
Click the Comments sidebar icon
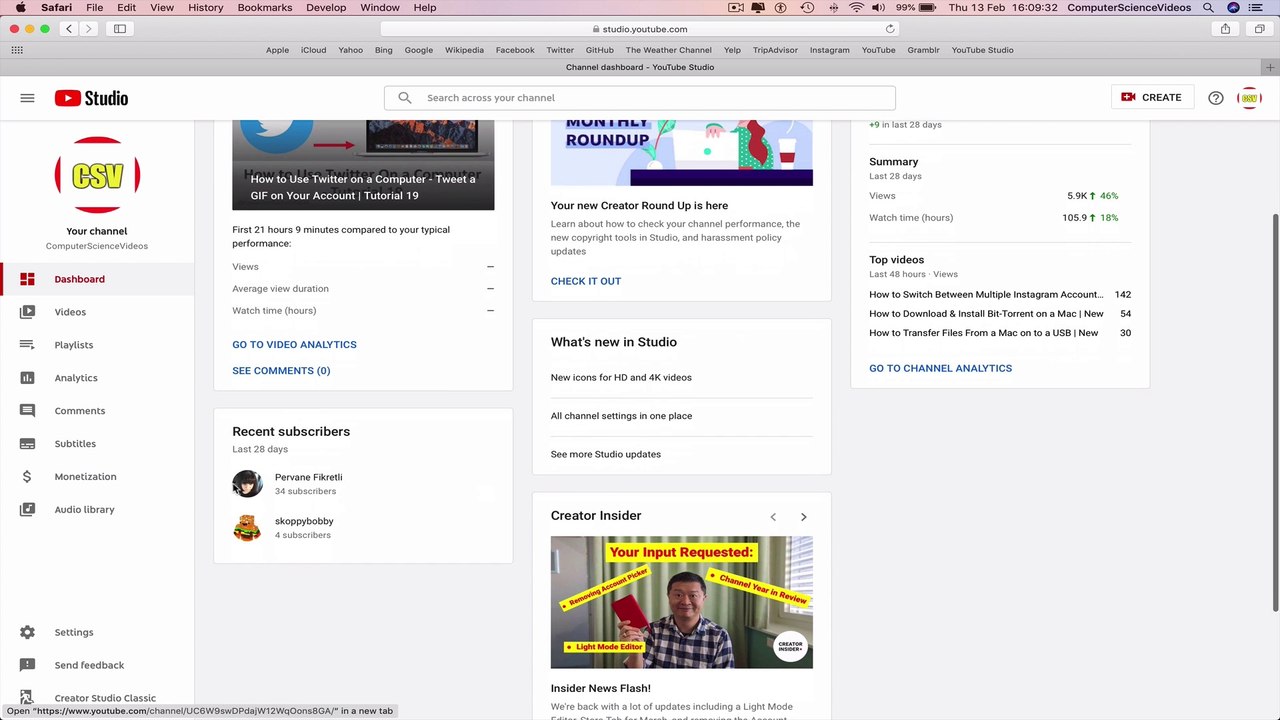[27, 411]
